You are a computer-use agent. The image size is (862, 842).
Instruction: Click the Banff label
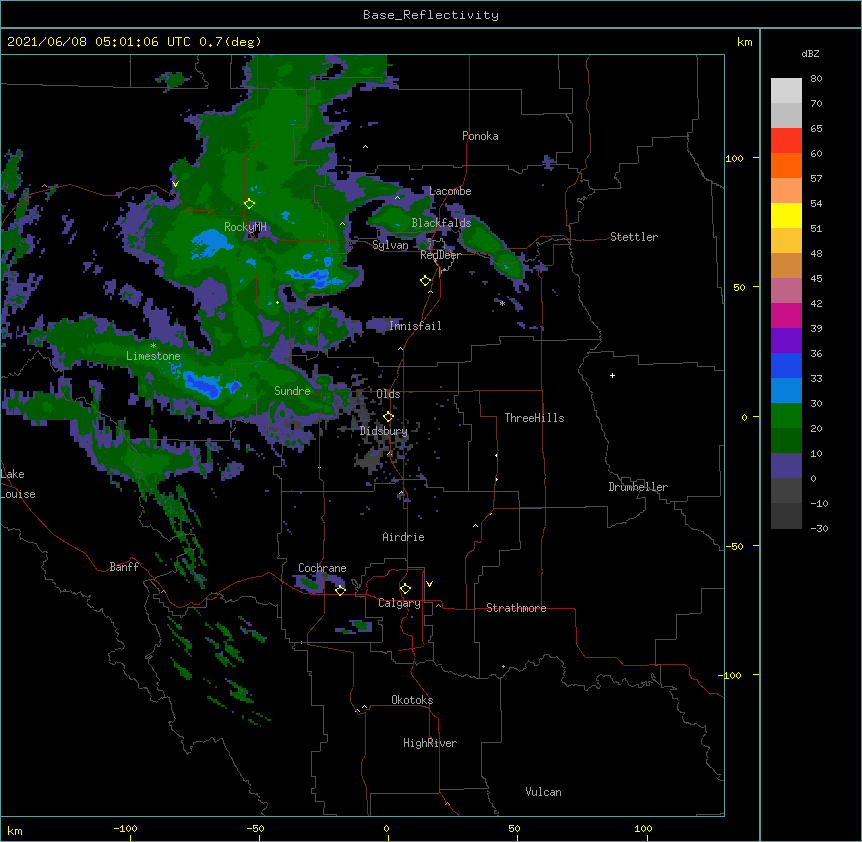[x=124, y=567]
